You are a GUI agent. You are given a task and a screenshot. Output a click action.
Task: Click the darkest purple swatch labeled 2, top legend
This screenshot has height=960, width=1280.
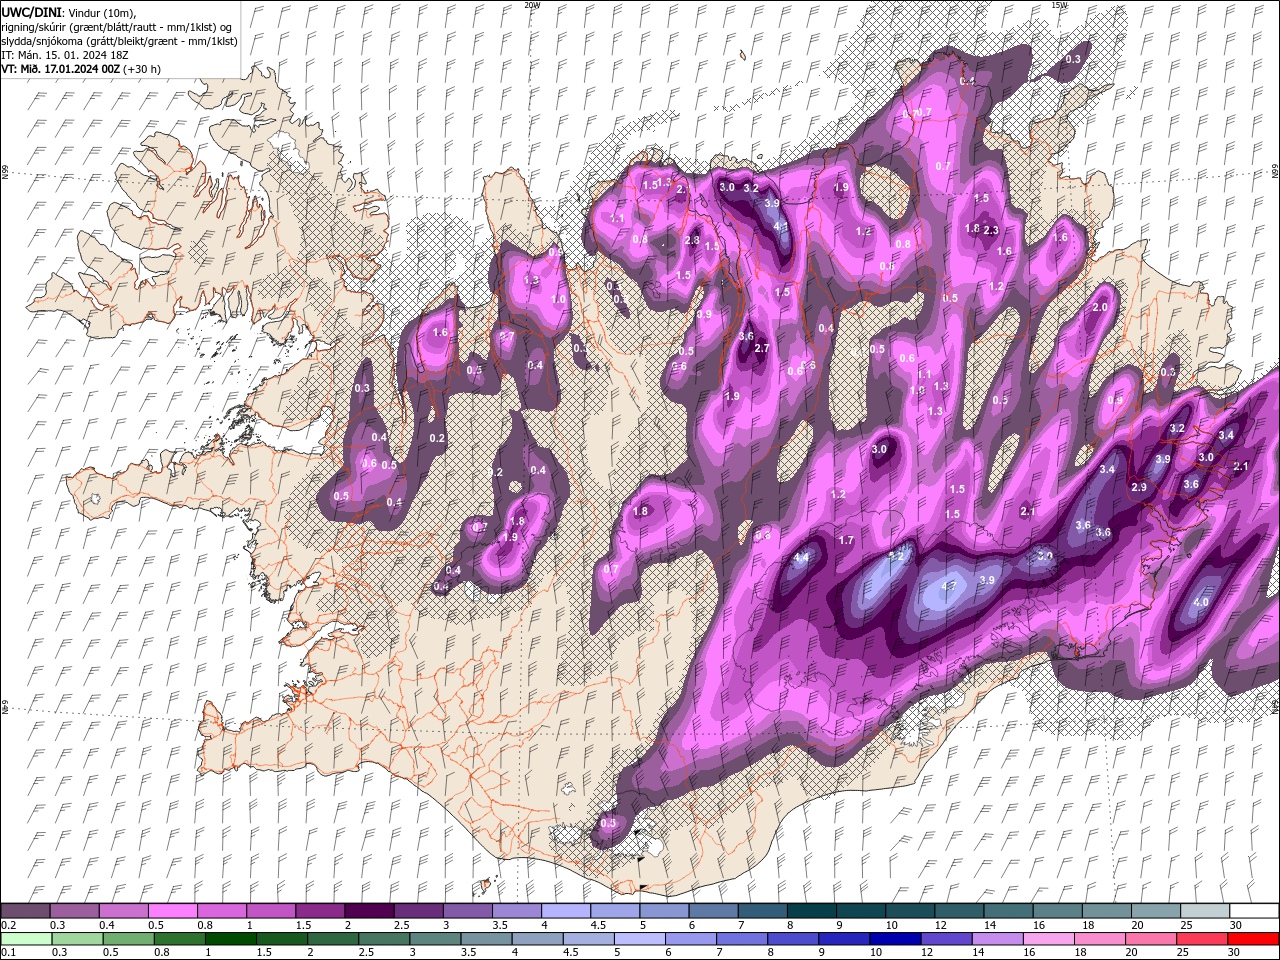pyautogui.click(x=369, y=911)
